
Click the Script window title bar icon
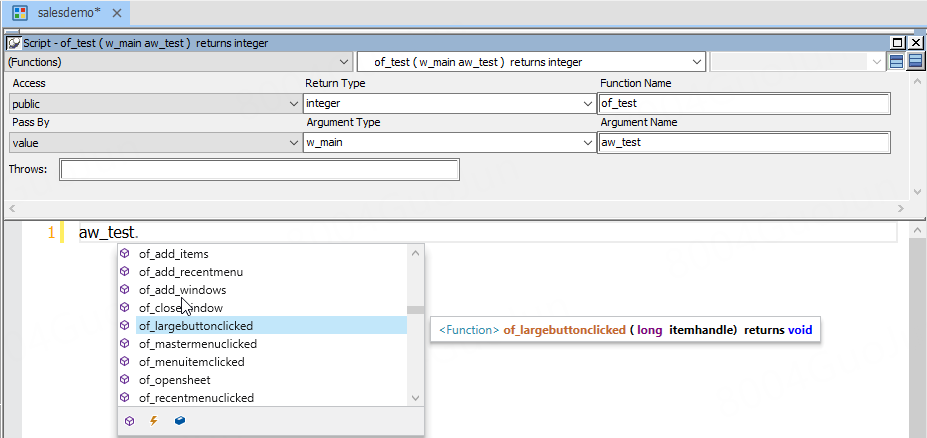pos(13,44)
